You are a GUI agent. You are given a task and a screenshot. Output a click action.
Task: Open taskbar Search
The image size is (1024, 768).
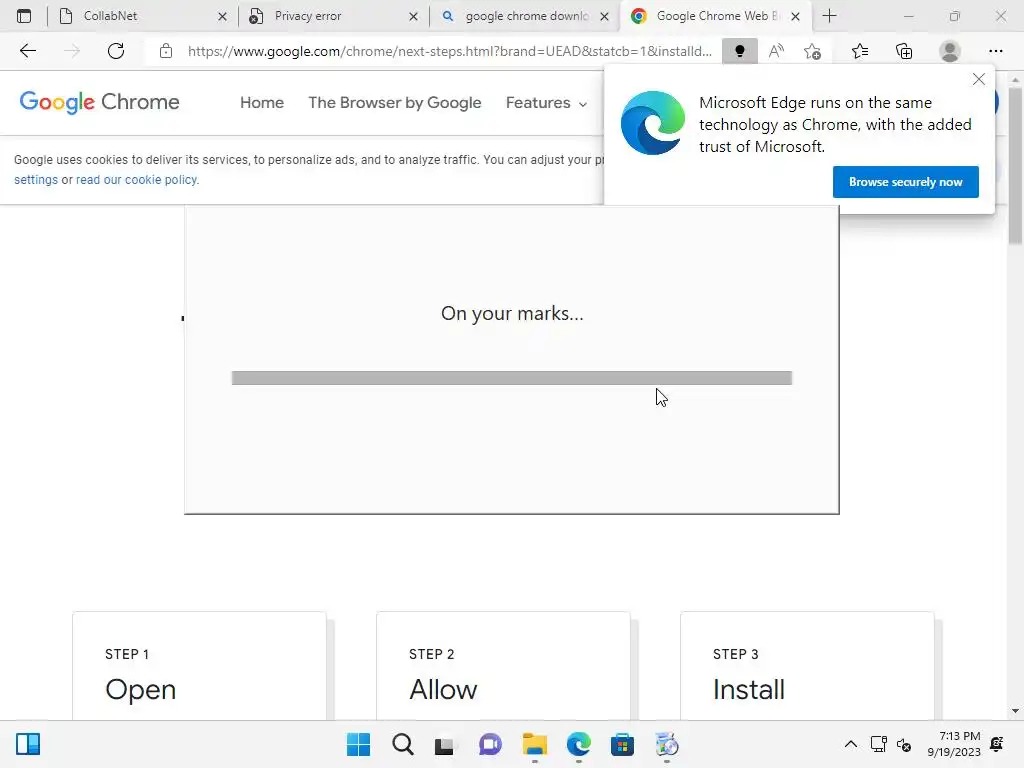click(402, 744)
